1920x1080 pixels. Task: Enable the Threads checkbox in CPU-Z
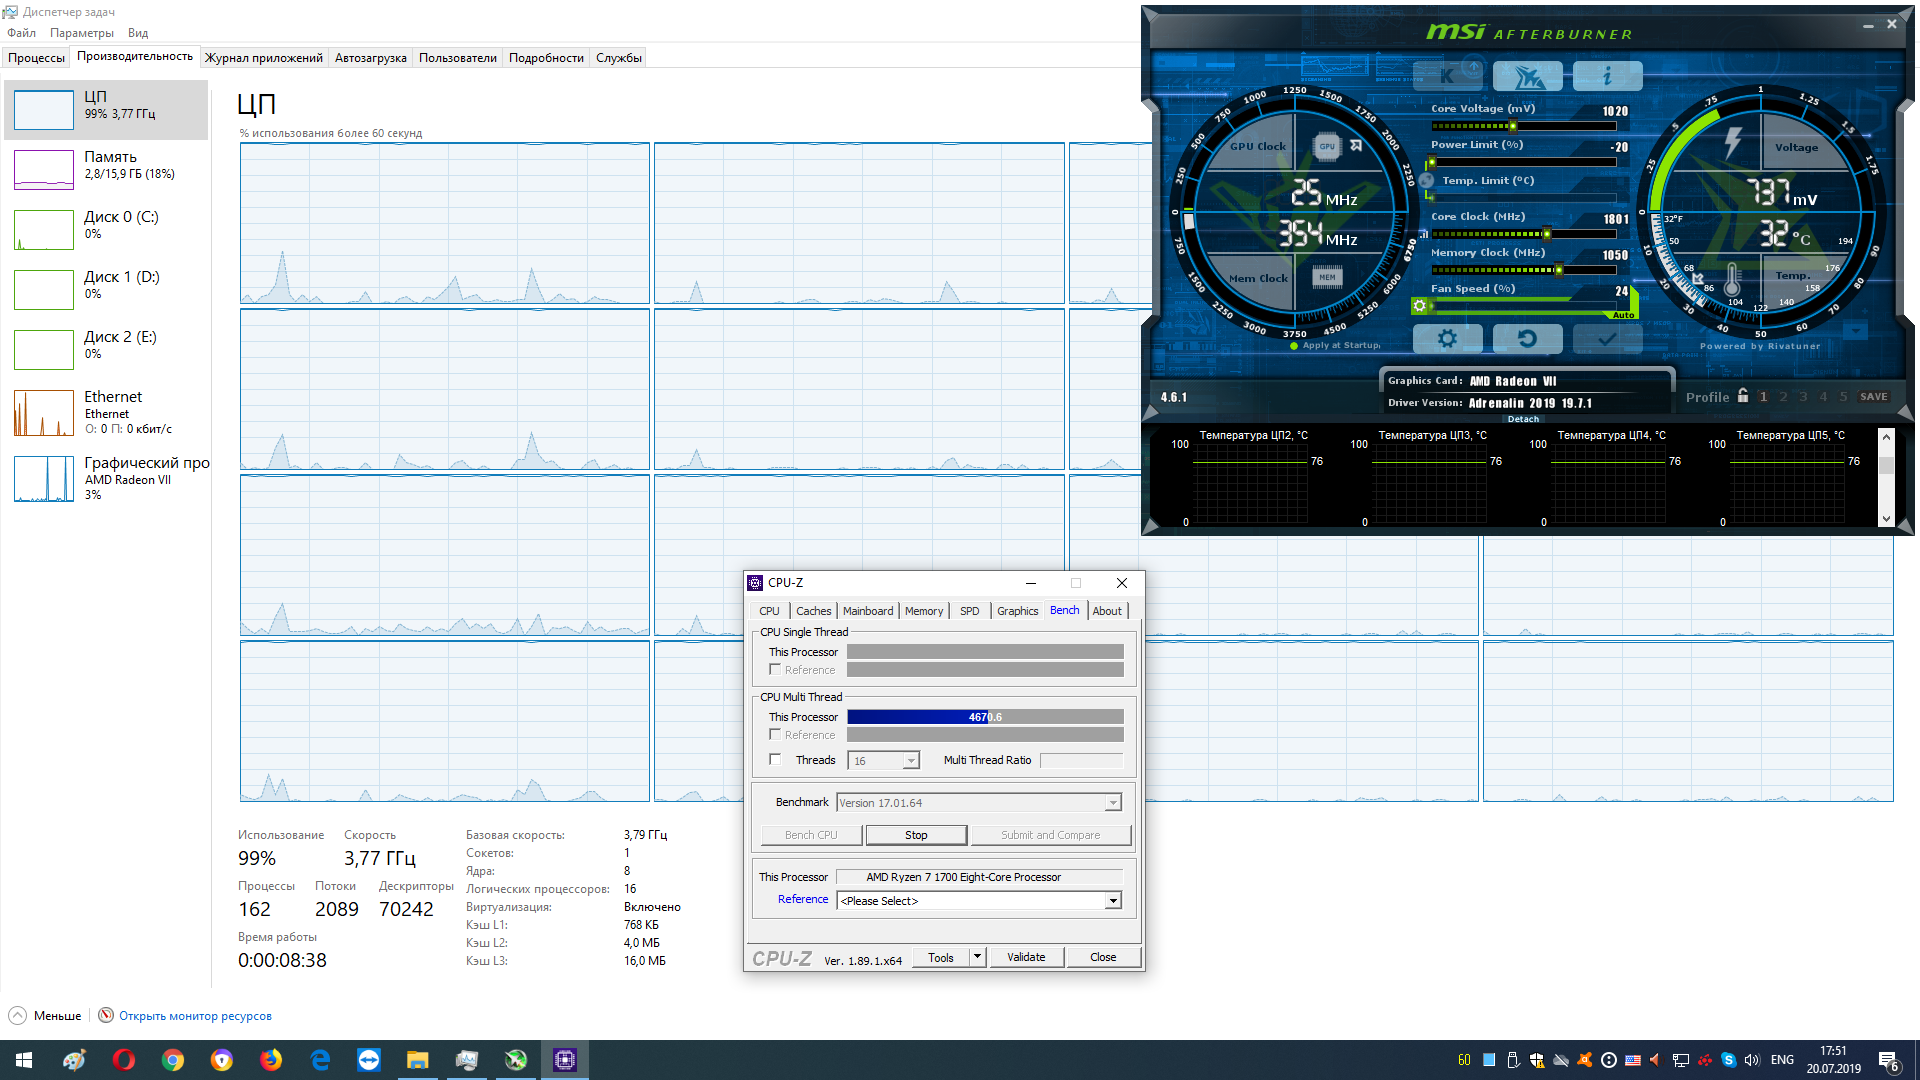click(775, 760)
